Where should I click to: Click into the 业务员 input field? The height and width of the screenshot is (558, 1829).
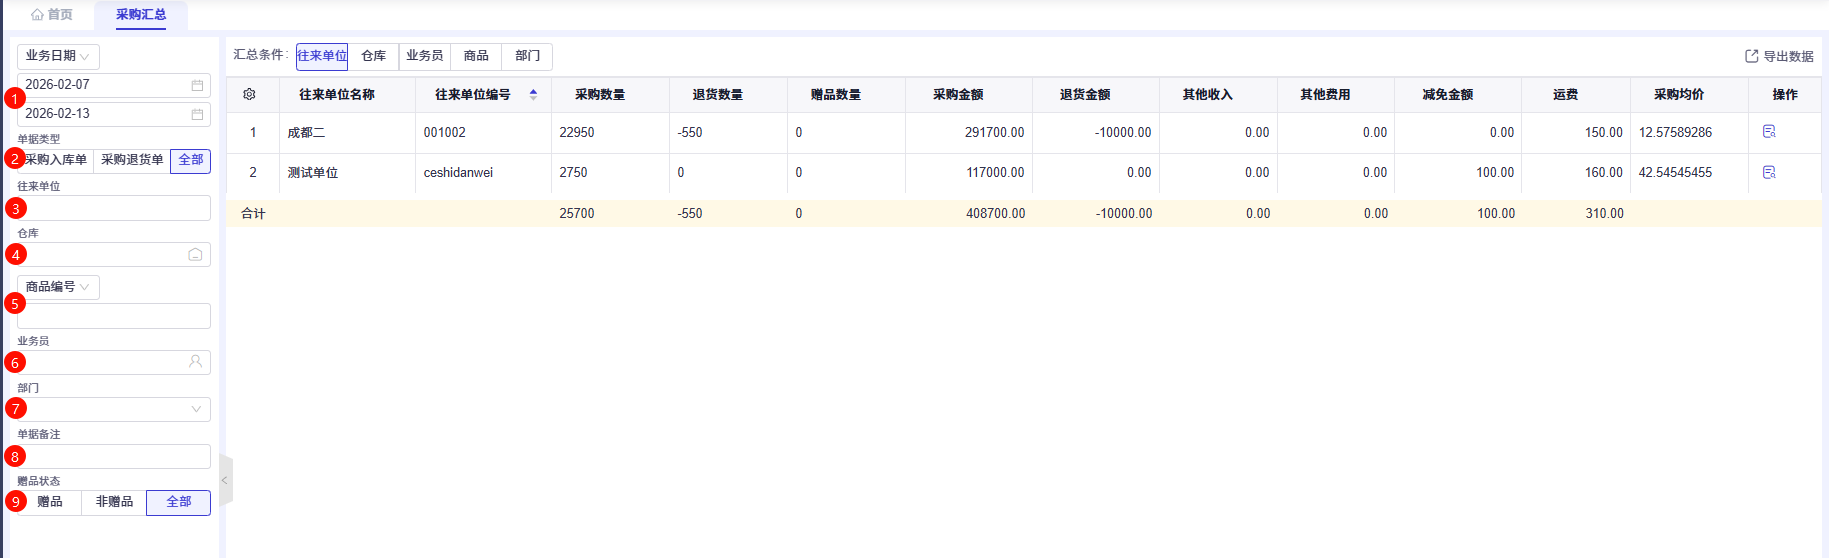tap(114, 362)
